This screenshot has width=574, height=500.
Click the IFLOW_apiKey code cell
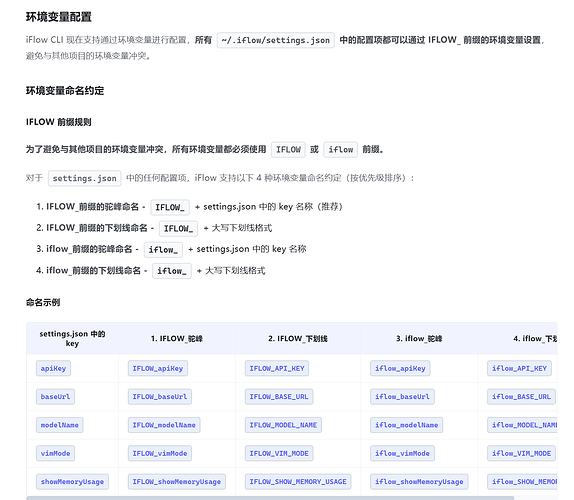point(158,368)
